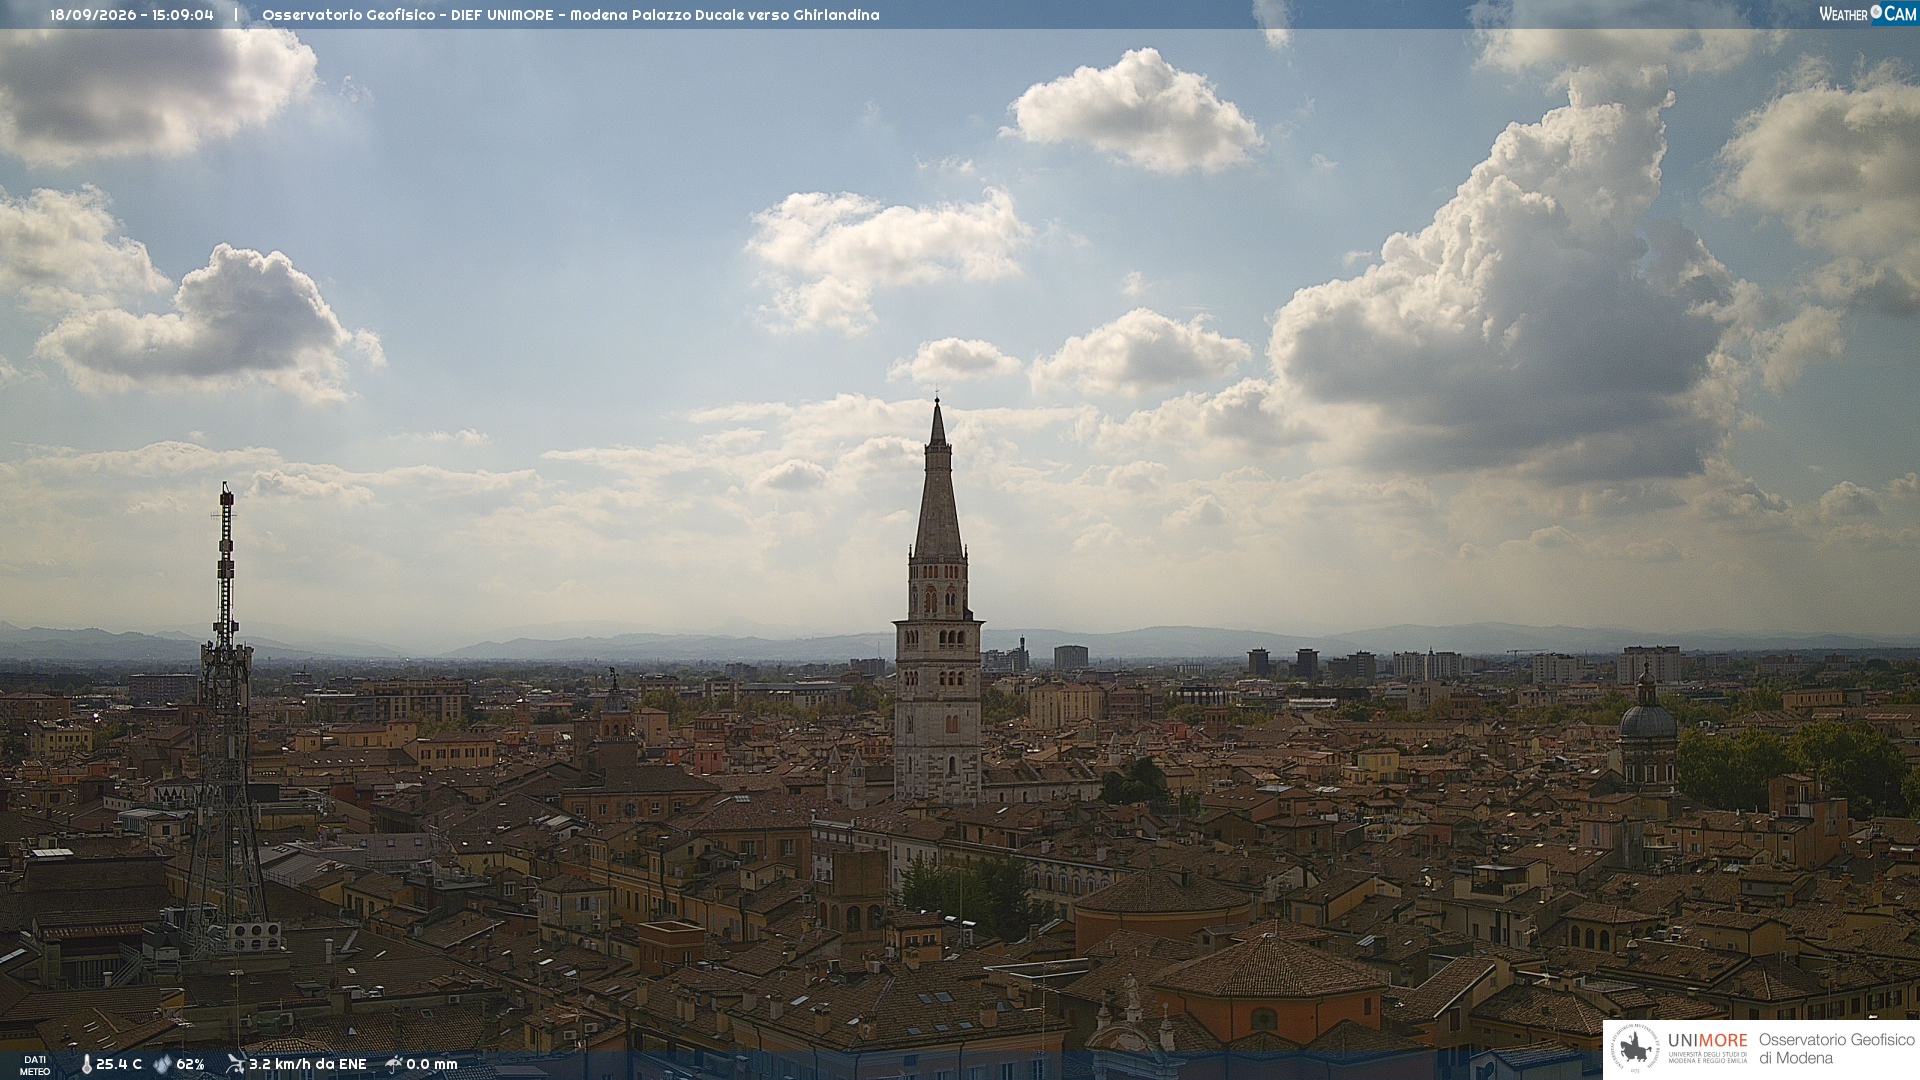Click the humidity droplets icon
The height and width of the screenshot is (1080, 1920).
[x=162, y=1065]
